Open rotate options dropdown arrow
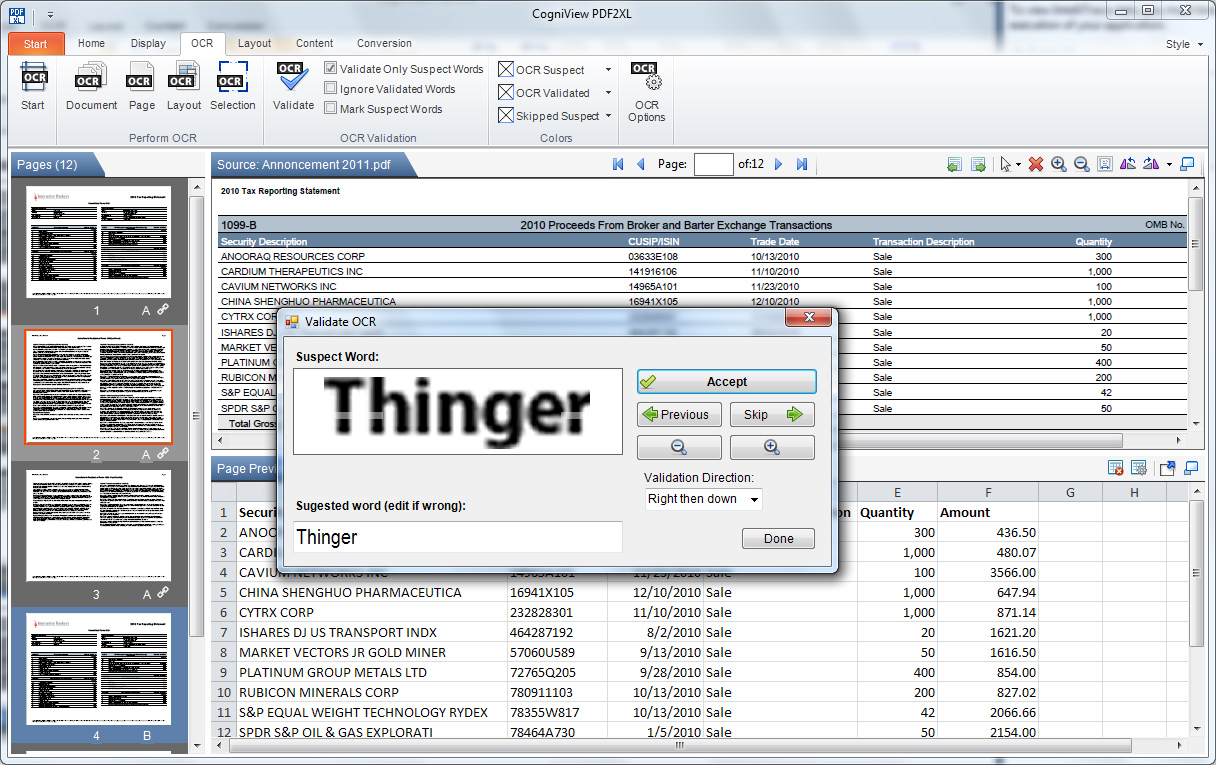The width and height of the screenshot is (1216, 765). [x=1168, y=165]
